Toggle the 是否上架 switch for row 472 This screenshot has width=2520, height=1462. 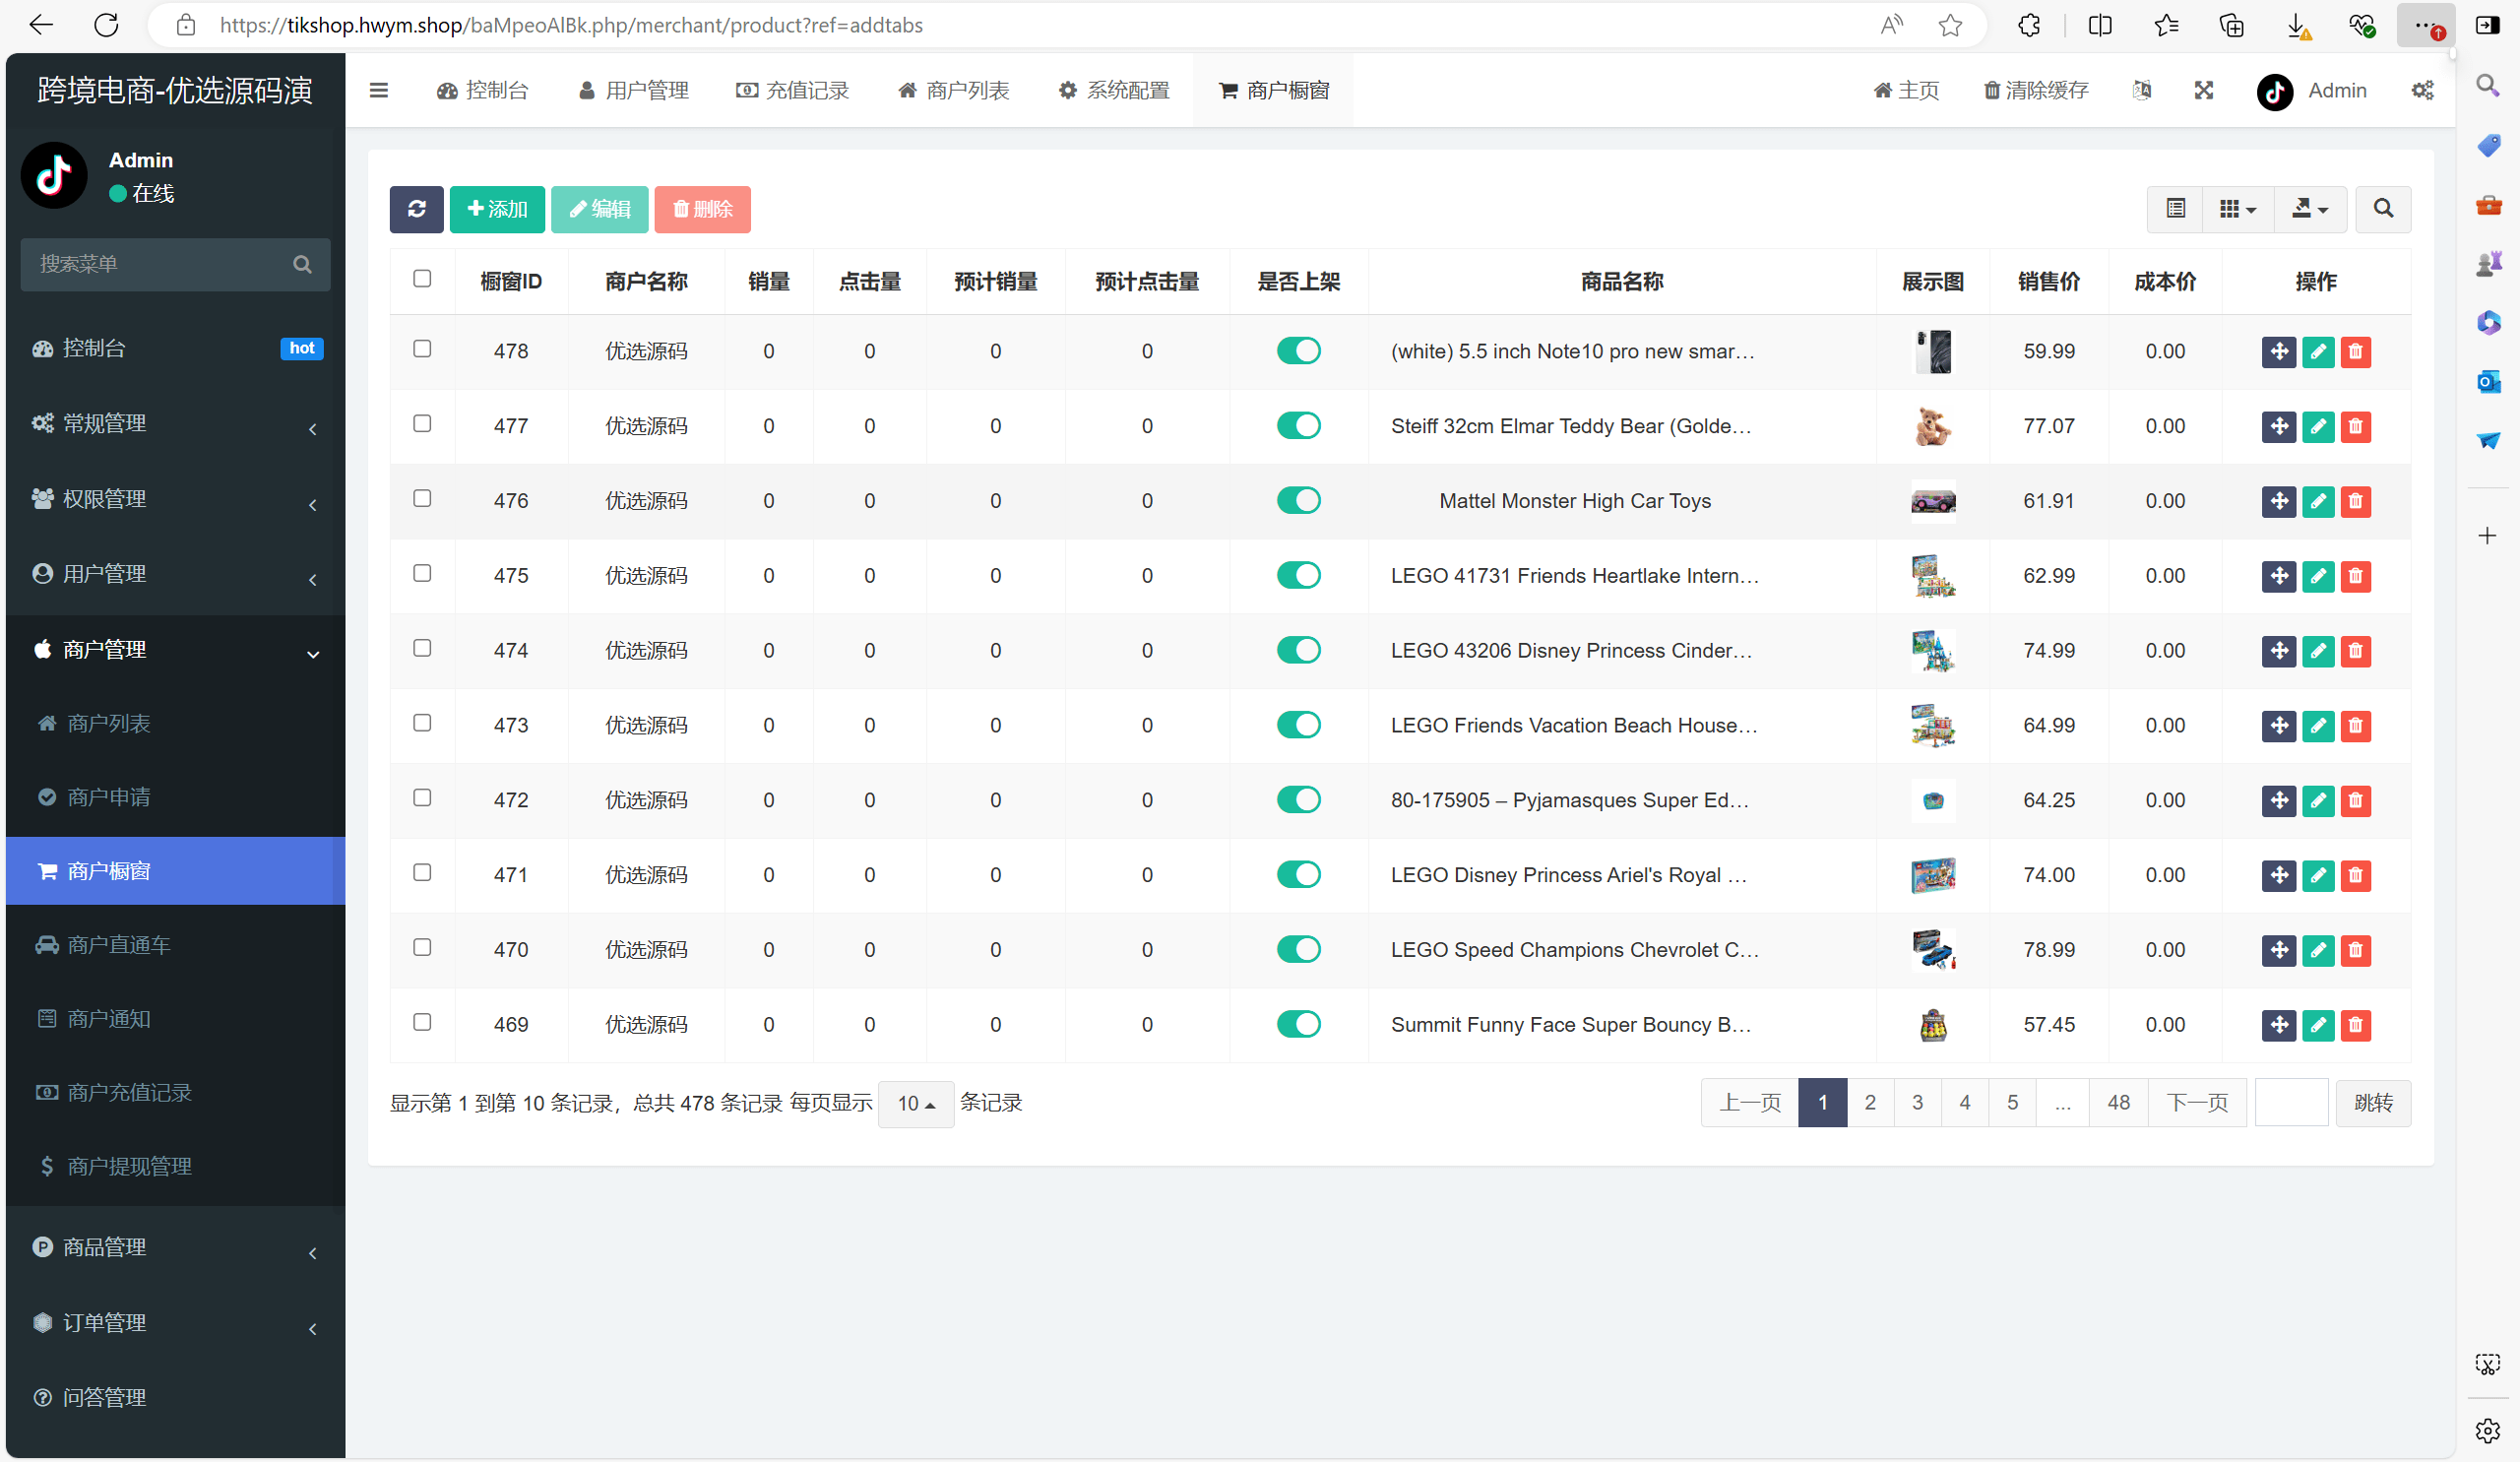pos(1298,800)
